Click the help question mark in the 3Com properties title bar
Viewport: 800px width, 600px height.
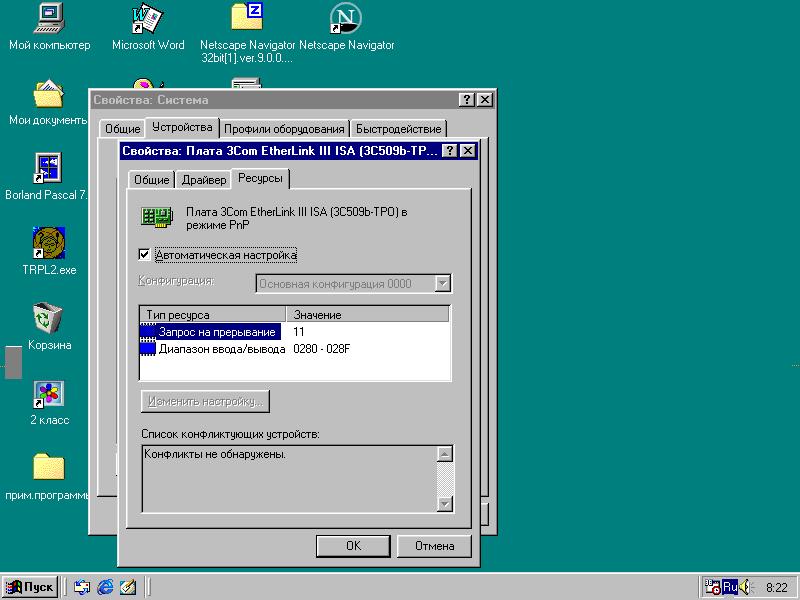click(449, 151)
